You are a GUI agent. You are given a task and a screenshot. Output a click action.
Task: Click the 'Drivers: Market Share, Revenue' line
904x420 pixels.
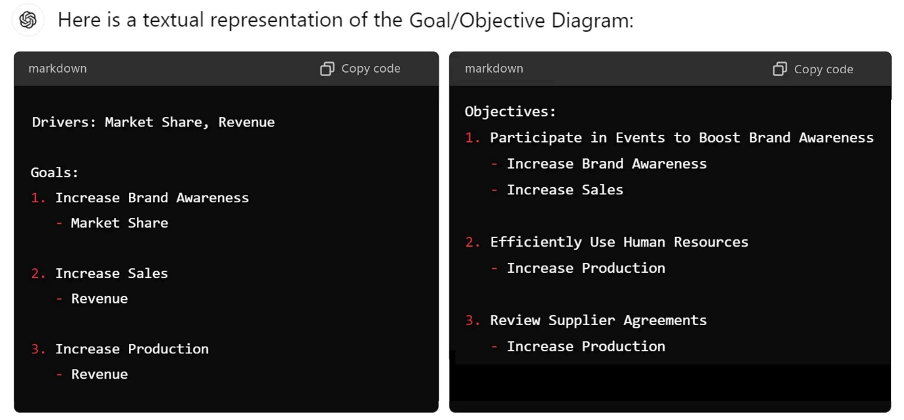tap(153, 122)
